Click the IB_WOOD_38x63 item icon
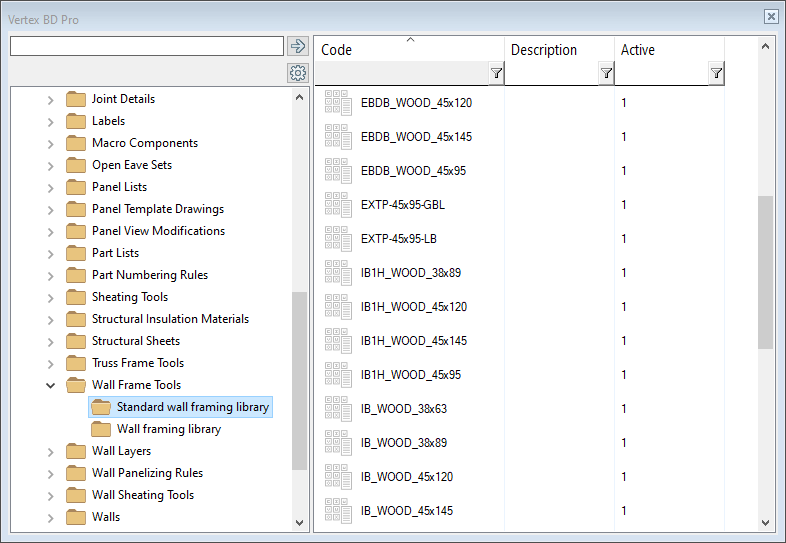Image resolution: width=786 pixels, height=543 pixels. coord(338,408)
